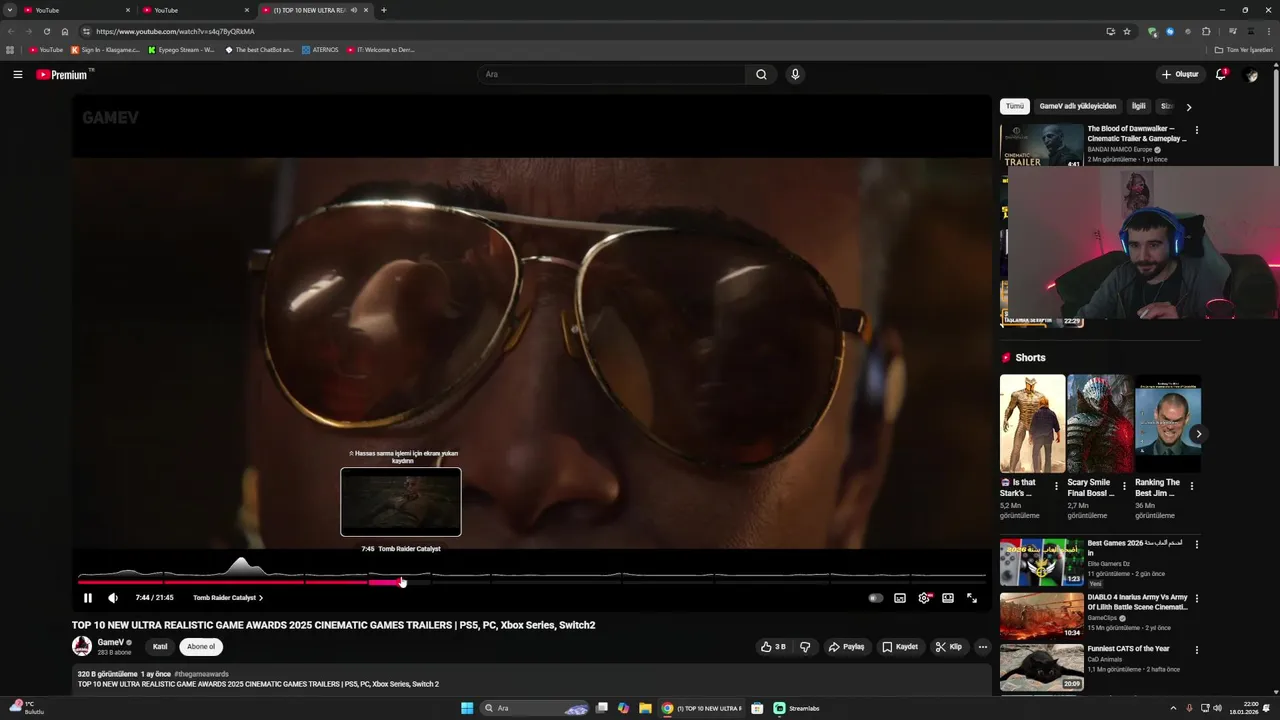This screenshot has height=720, width=1280.
Task: Open options for Best Games 2026 video
Action: pos(1196,545)
